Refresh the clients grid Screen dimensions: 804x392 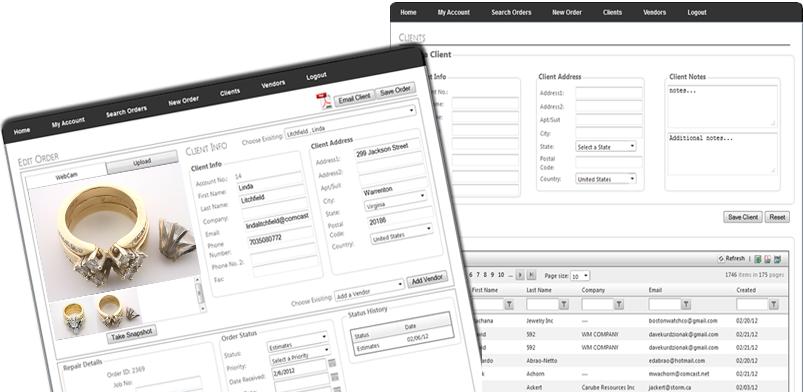tap(731, 259)
